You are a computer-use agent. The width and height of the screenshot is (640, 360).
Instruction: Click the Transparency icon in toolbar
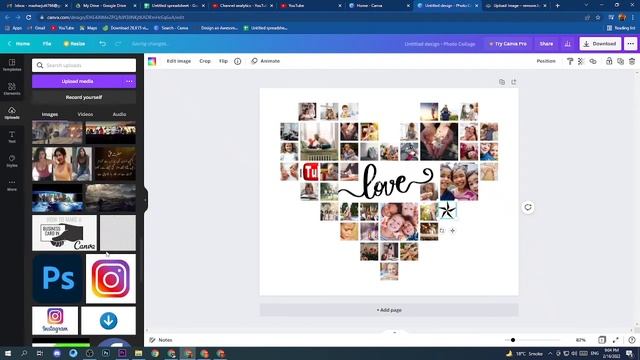(581, 61)
